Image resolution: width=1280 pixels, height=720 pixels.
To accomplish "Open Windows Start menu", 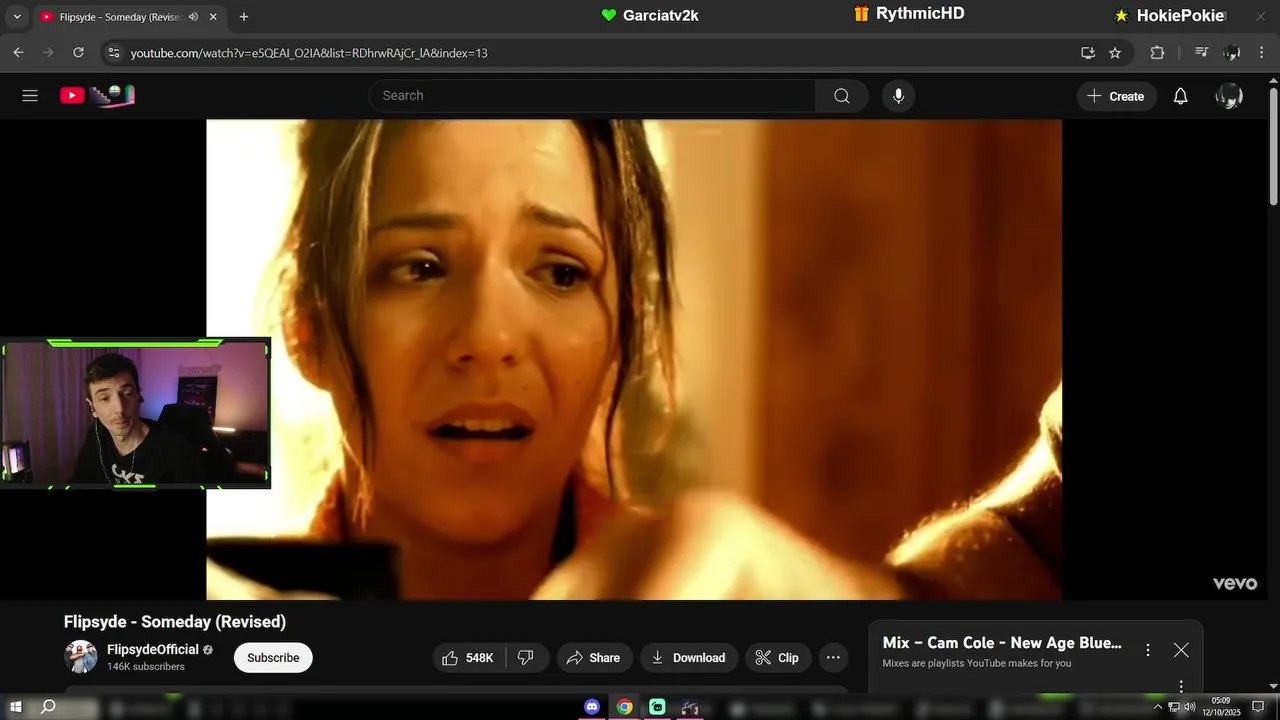I will click(x=16, y=707).
